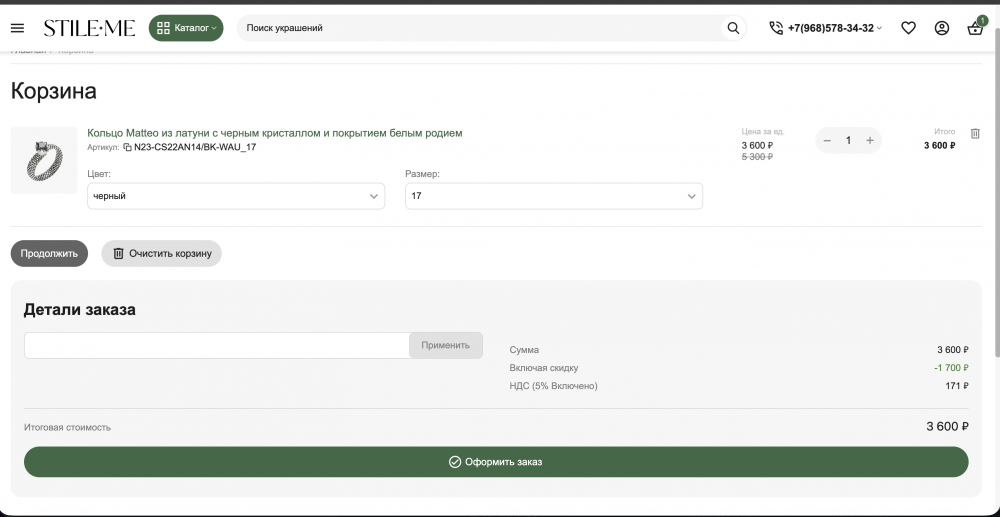Click the Оформить заказ button
Image resolution: width=1000 pixels, height=517 pixels.
(496, 462)
